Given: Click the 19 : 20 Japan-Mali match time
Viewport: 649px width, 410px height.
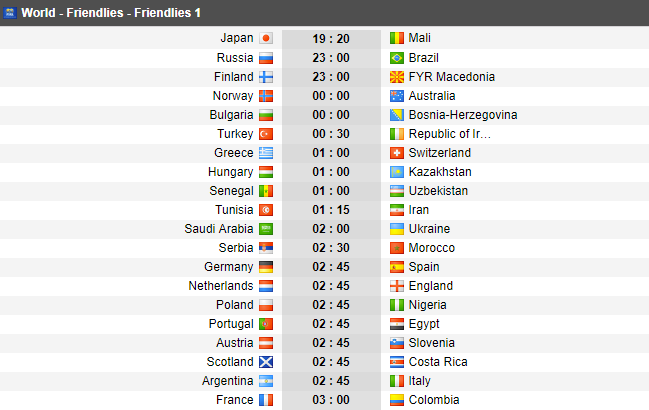Looking at the screenshot, I should tap(331, 39).
